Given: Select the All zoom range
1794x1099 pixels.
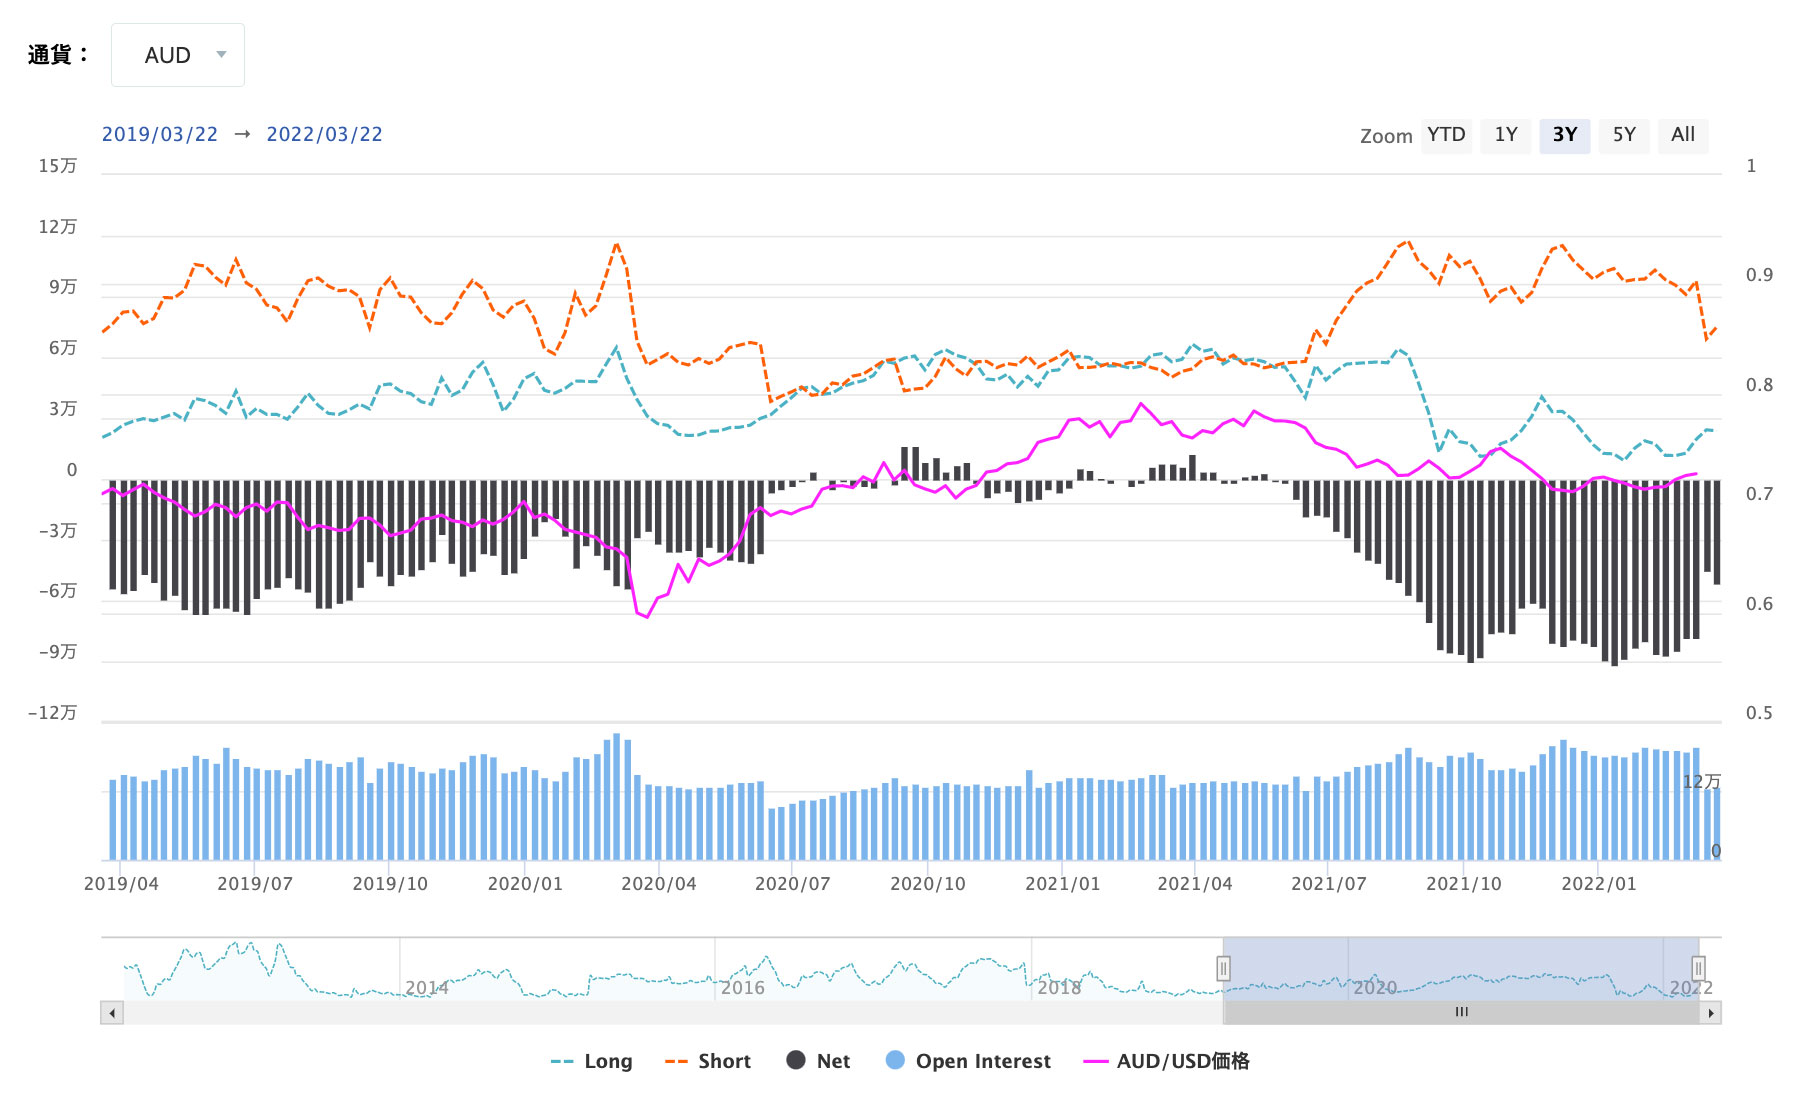Looking at the screenshot, I should [x=1683, y=135].
